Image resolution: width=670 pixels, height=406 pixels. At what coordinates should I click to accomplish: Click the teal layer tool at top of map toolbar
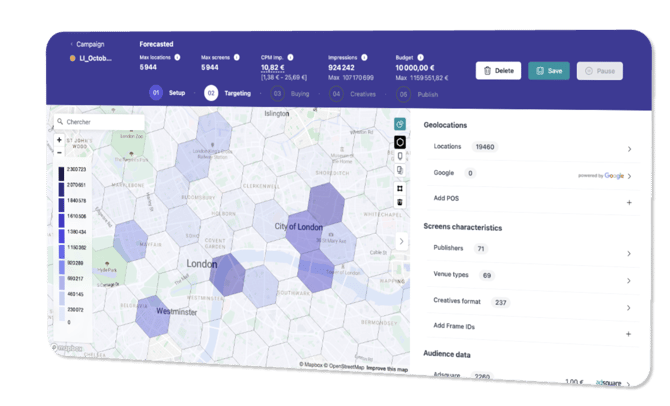[x=400, y=125]
